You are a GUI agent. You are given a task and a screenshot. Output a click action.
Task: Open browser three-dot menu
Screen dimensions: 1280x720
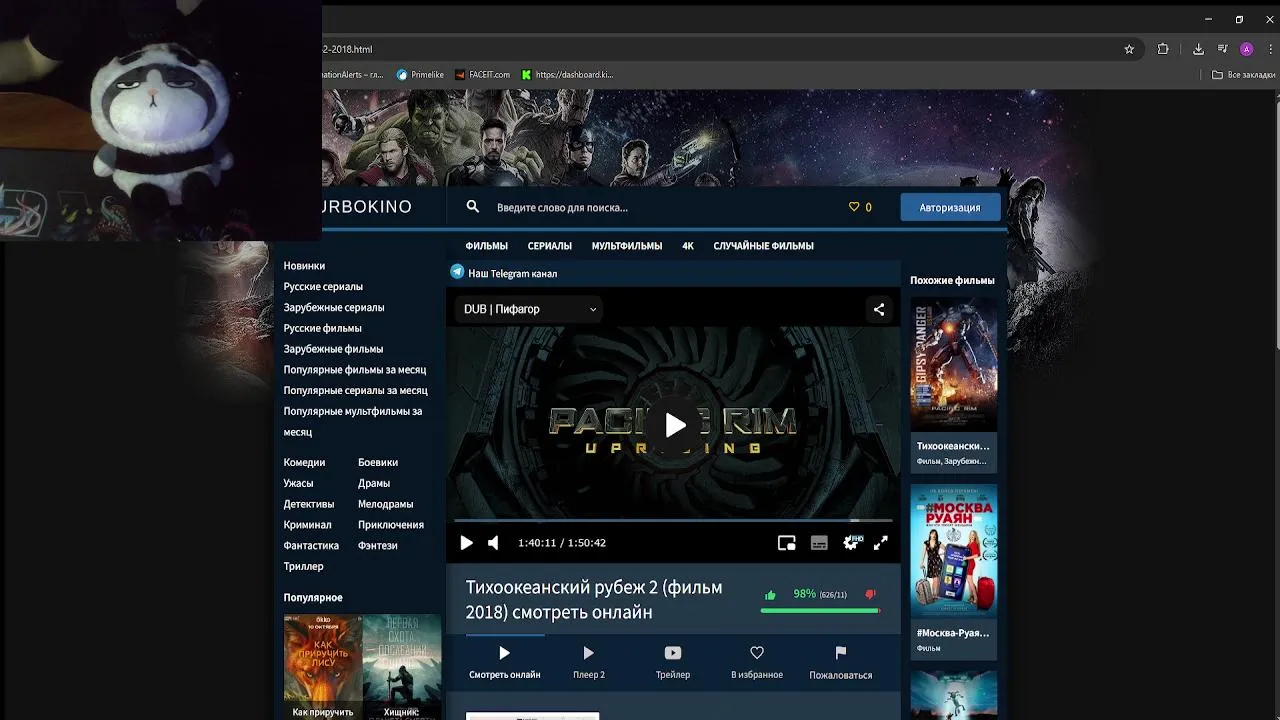coord(1270,49)
